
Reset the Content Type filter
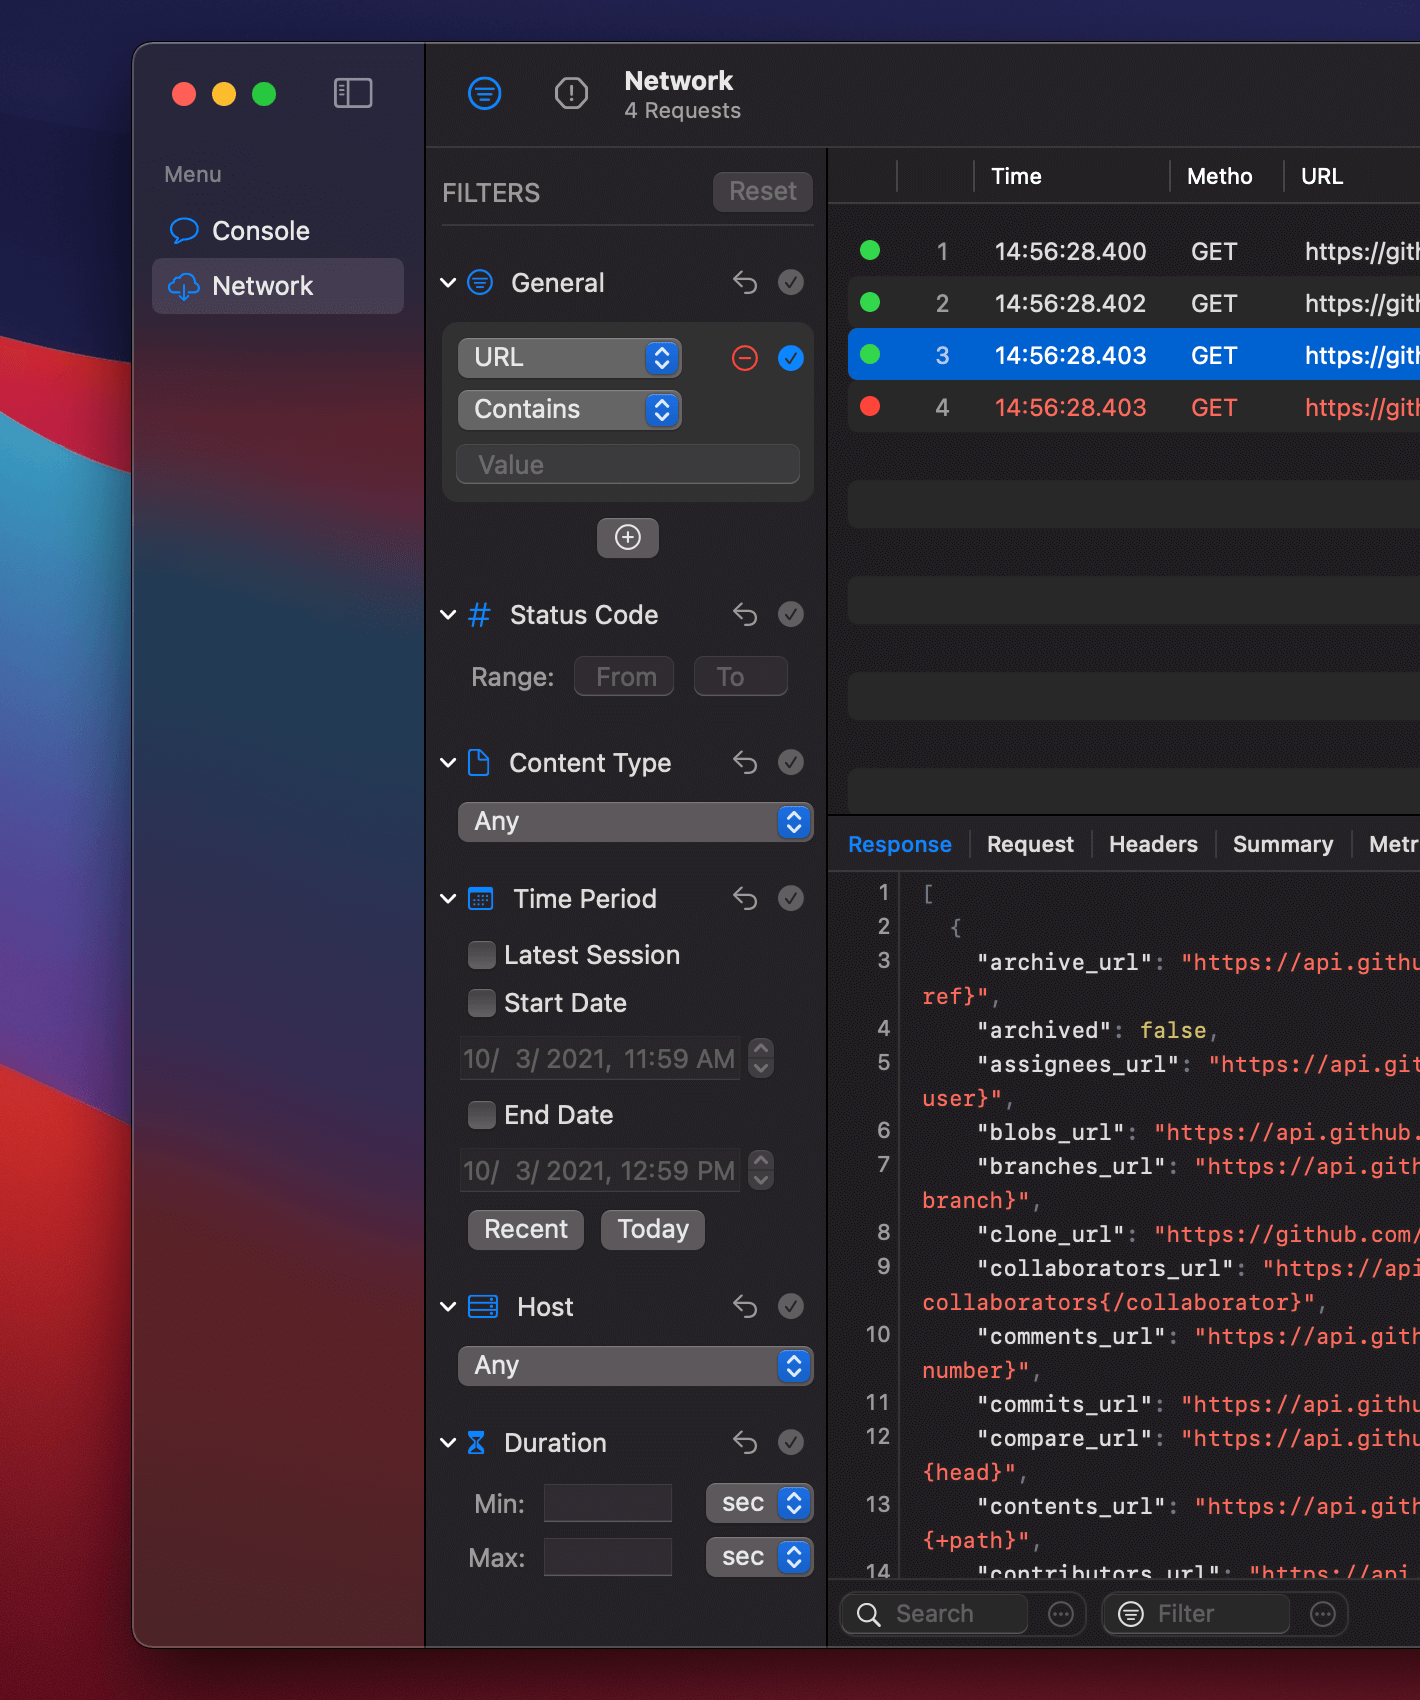pyautogui.click(x=745, y=762)
